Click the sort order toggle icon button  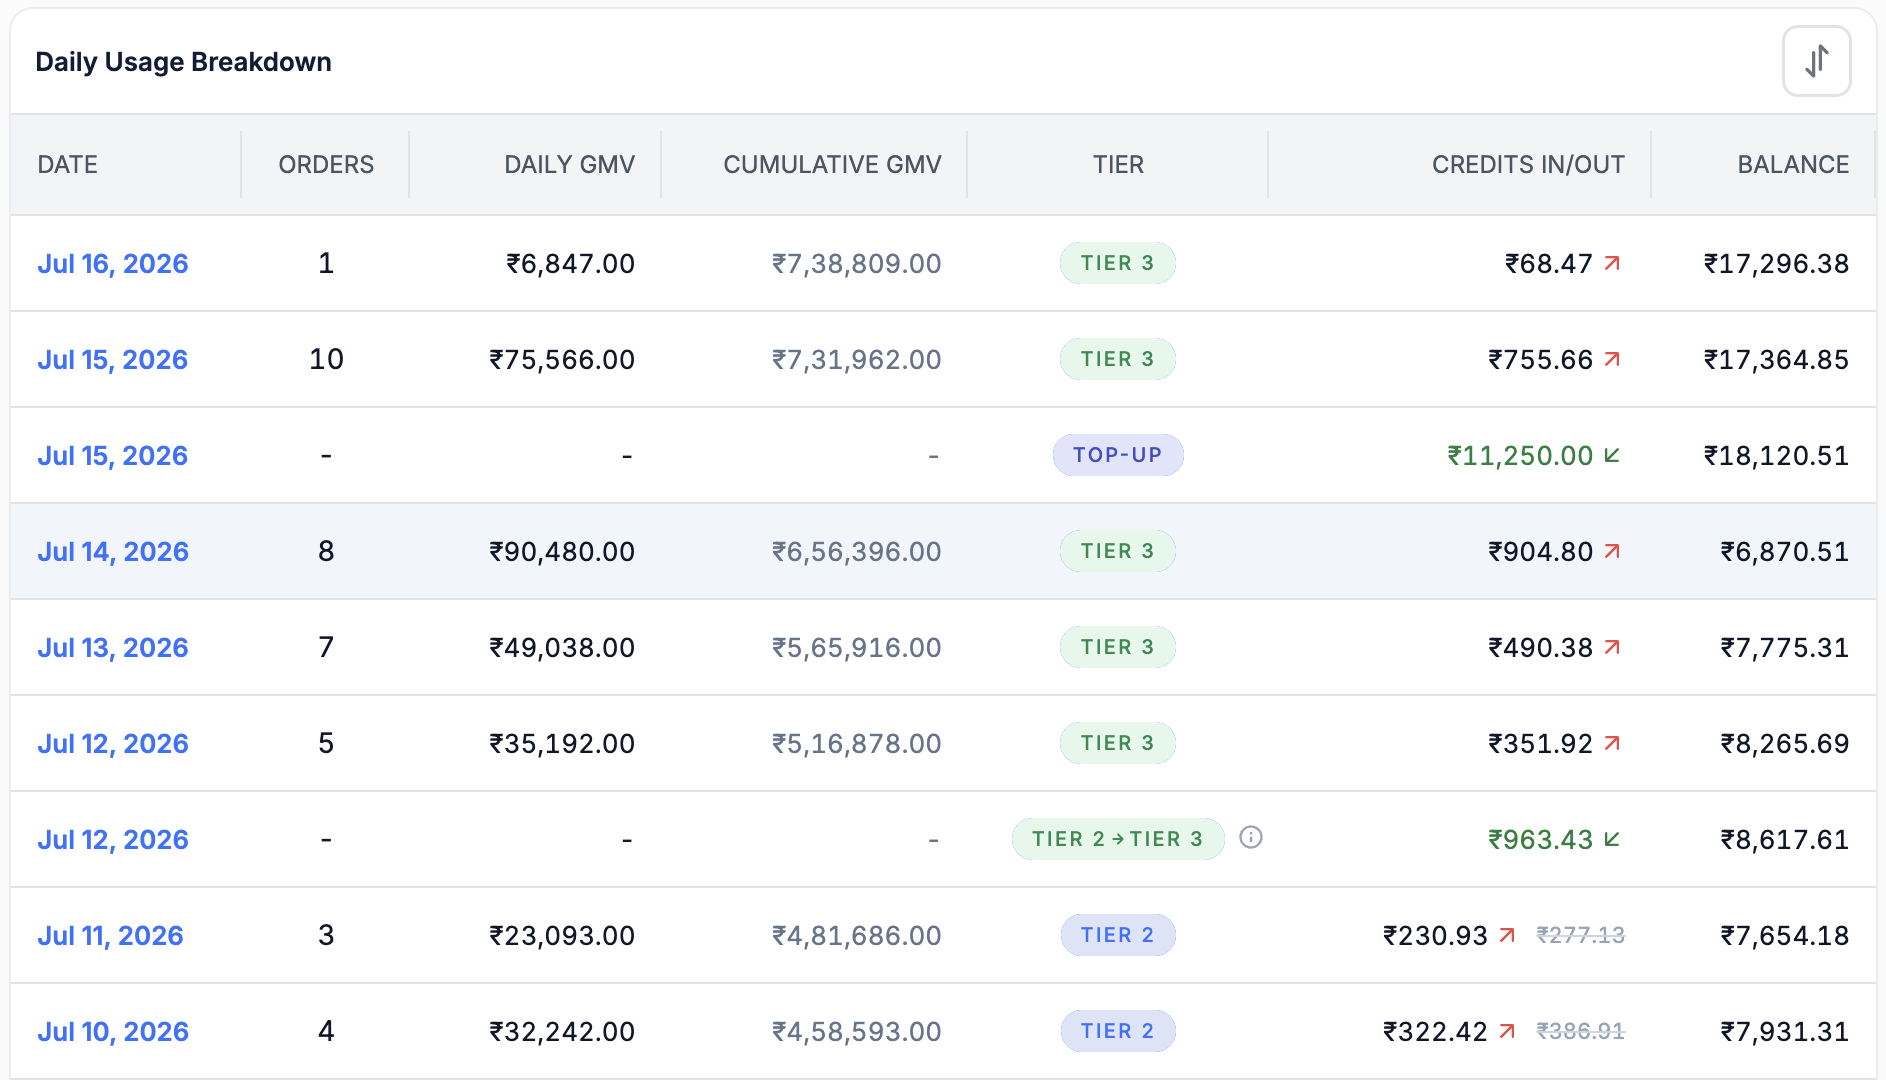(x=1816, y=61)
